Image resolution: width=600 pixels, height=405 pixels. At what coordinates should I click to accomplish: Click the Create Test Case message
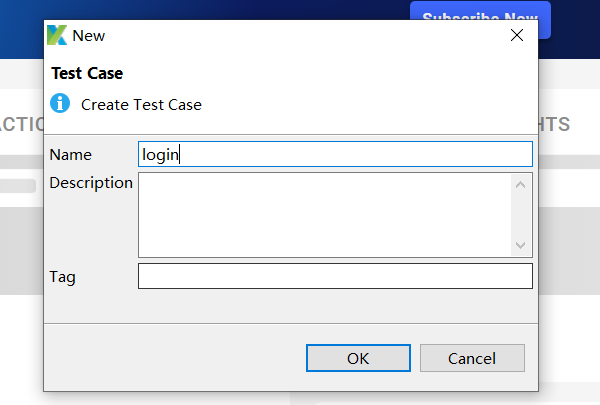[x=141, y=104]
